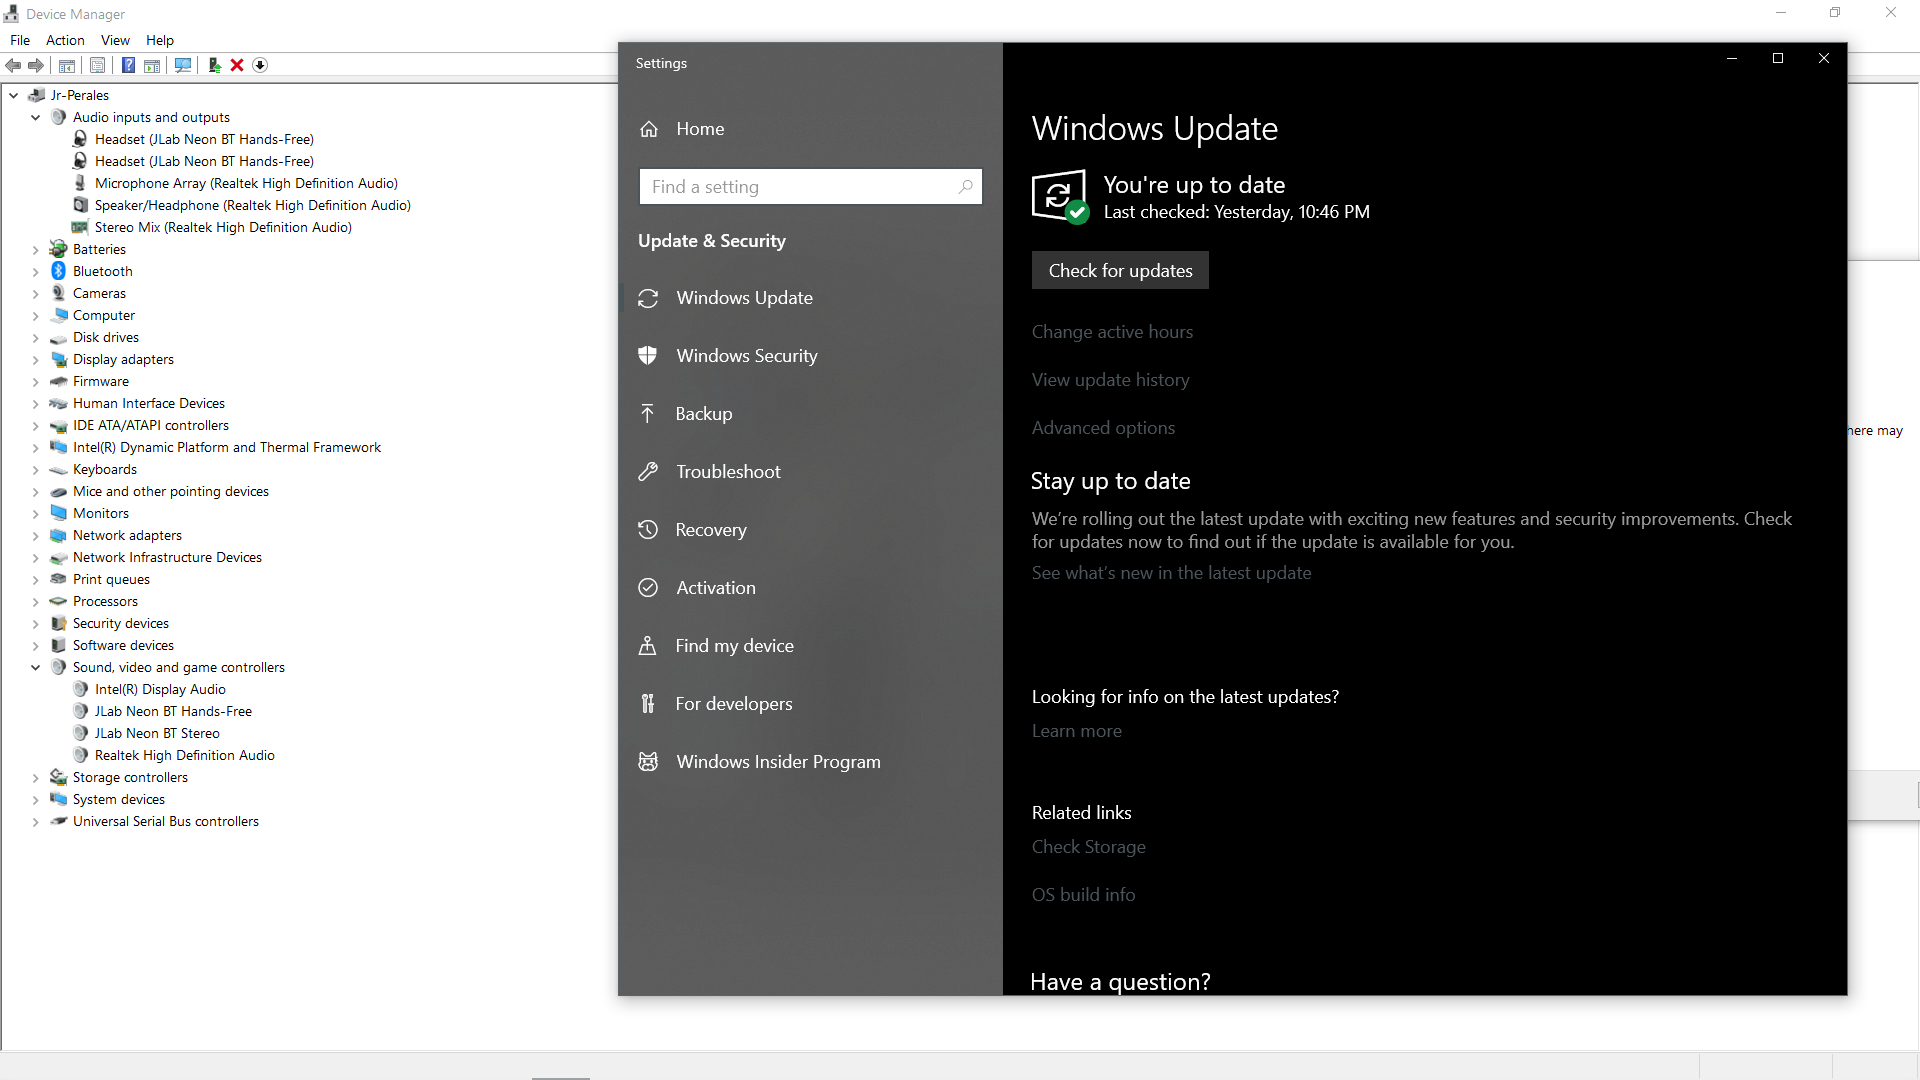Click the Troubleshoot wrench icon
The image size is (1920, 1080).
648,472
